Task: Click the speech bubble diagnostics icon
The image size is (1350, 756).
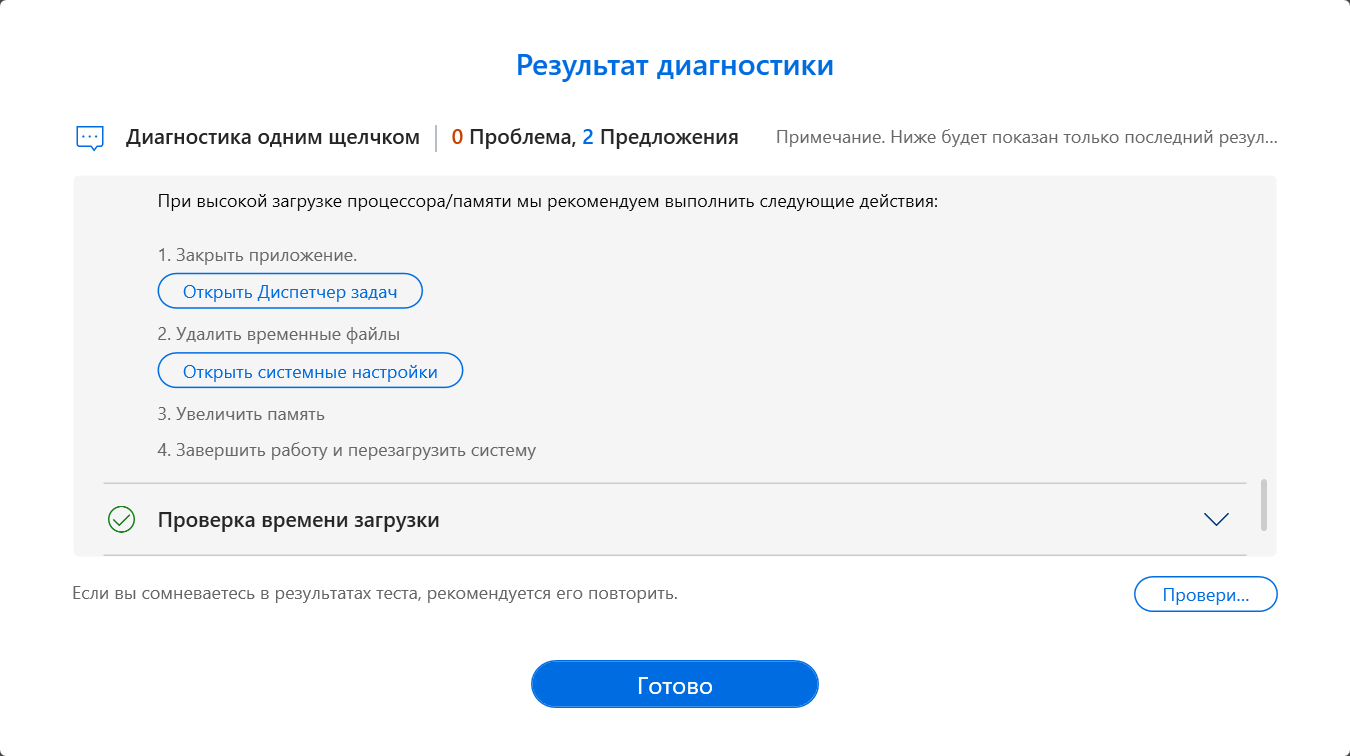Action: (90, 138)
